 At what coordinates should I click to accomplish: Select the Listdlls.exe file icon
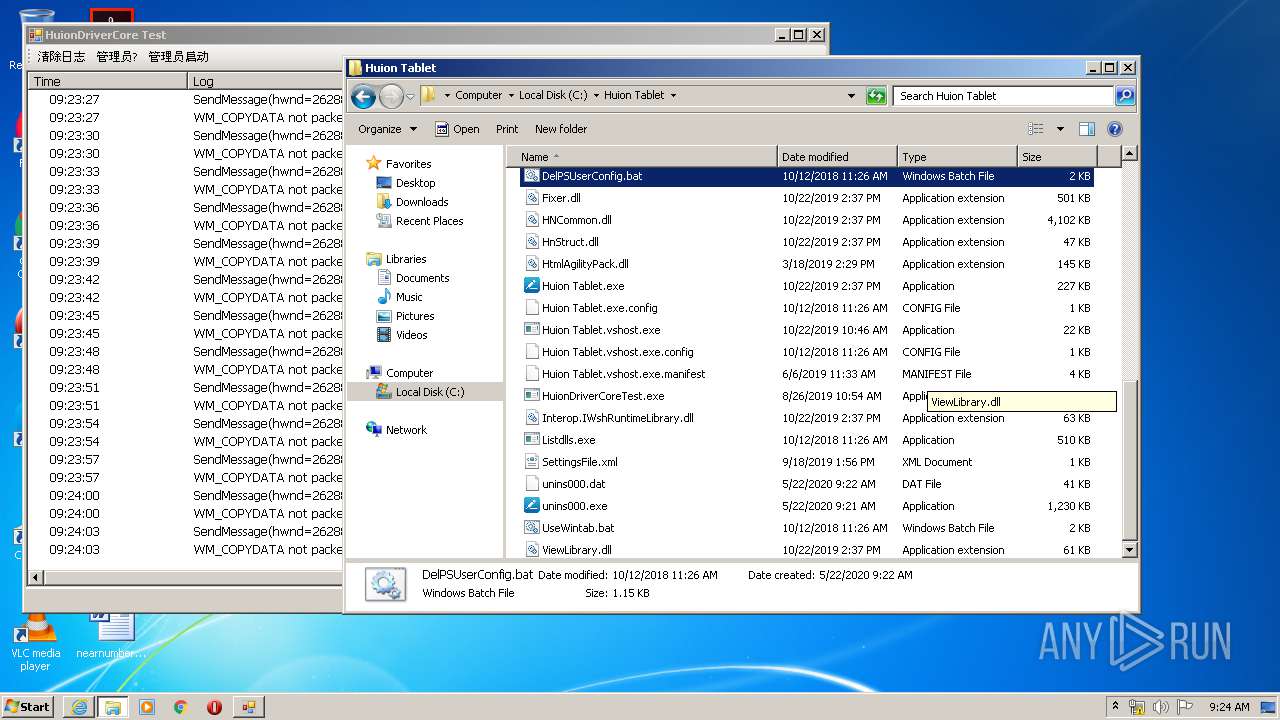pos(532,440)
